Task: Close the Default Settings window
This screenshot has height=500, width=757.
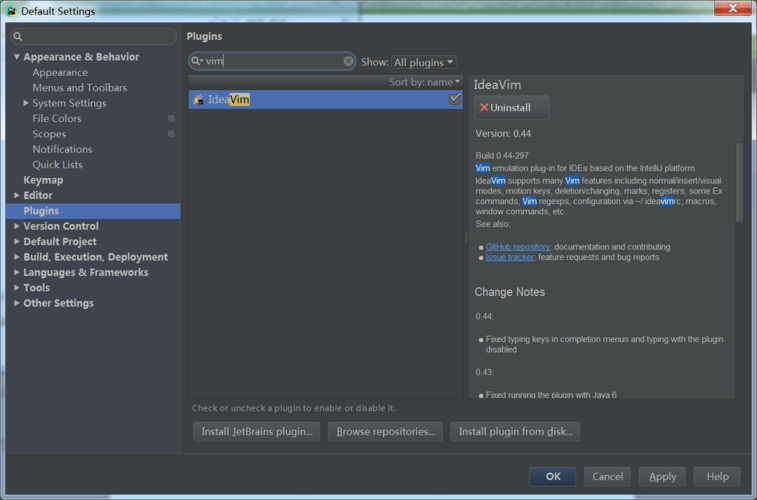Action: tap(732, 8)
